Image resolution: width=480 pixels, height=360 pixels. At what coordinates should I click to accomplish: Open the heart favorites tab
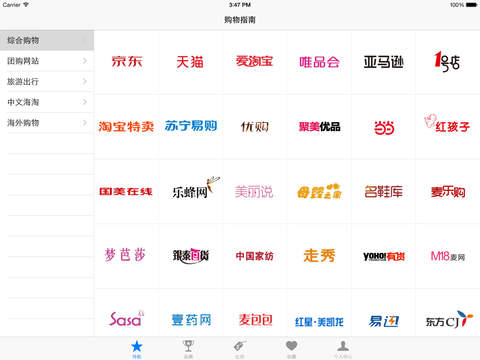click(291, 349)
